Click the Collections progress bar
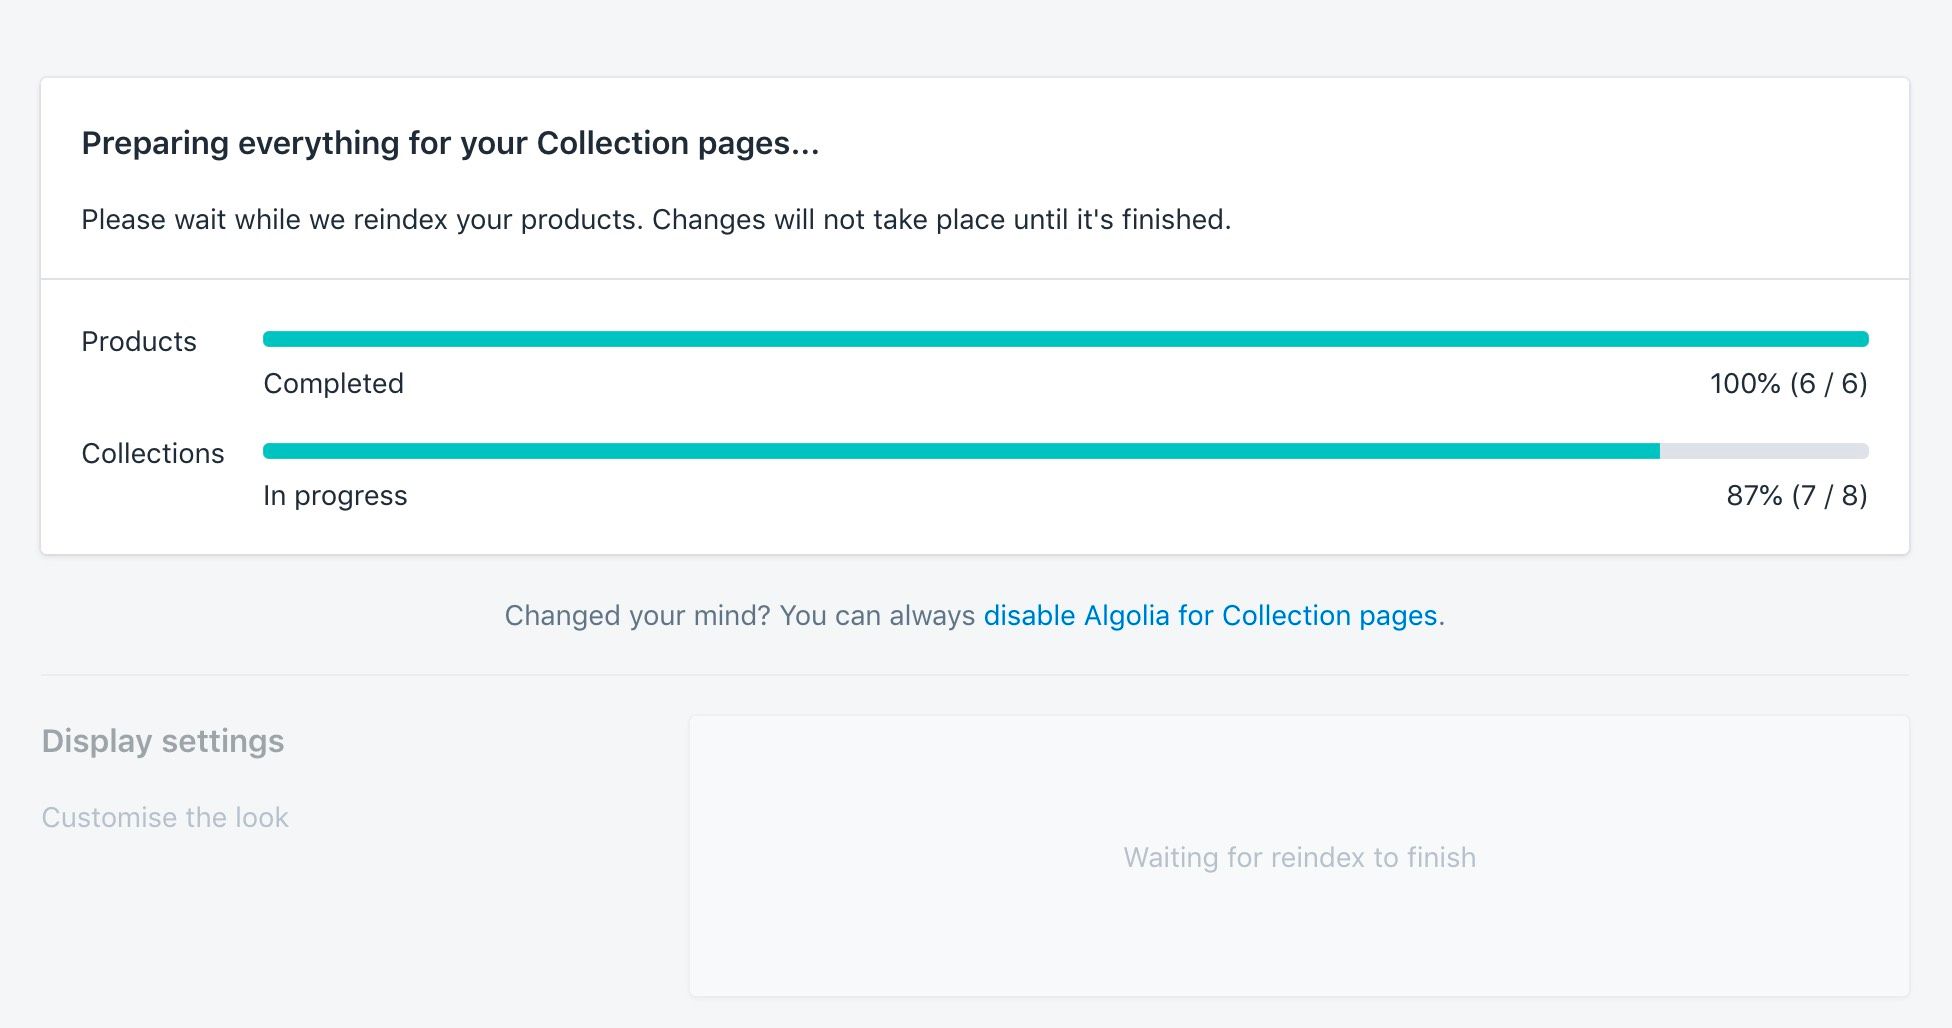1952x1028 pixels. (x=900, y=451)
